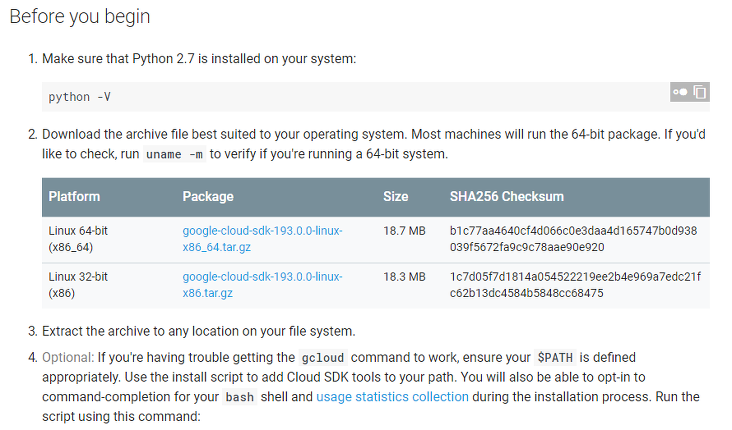Click the Package column header

pyautogui.click(x=208, y=197)
